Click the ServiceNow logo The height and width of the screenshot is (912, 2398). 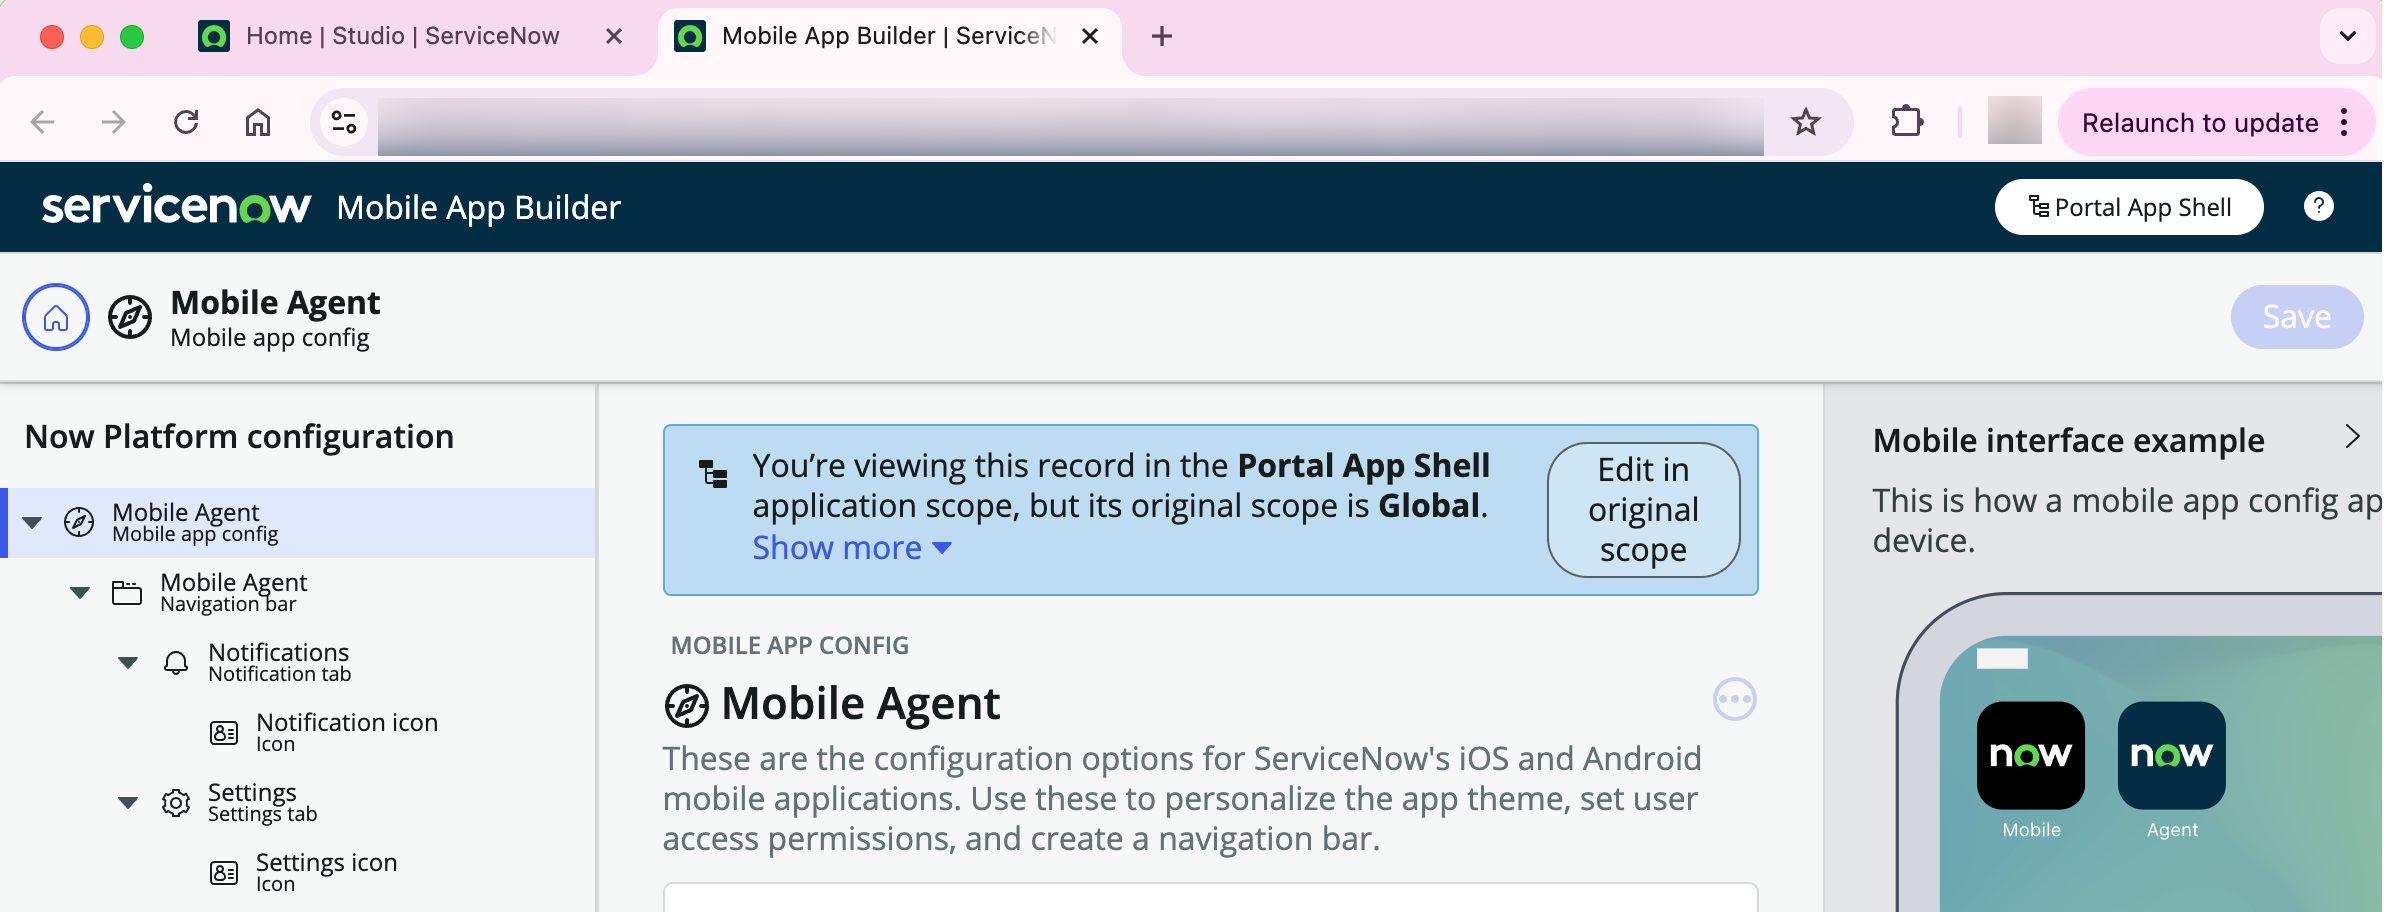pyautogui.click(x=176, y=206)
